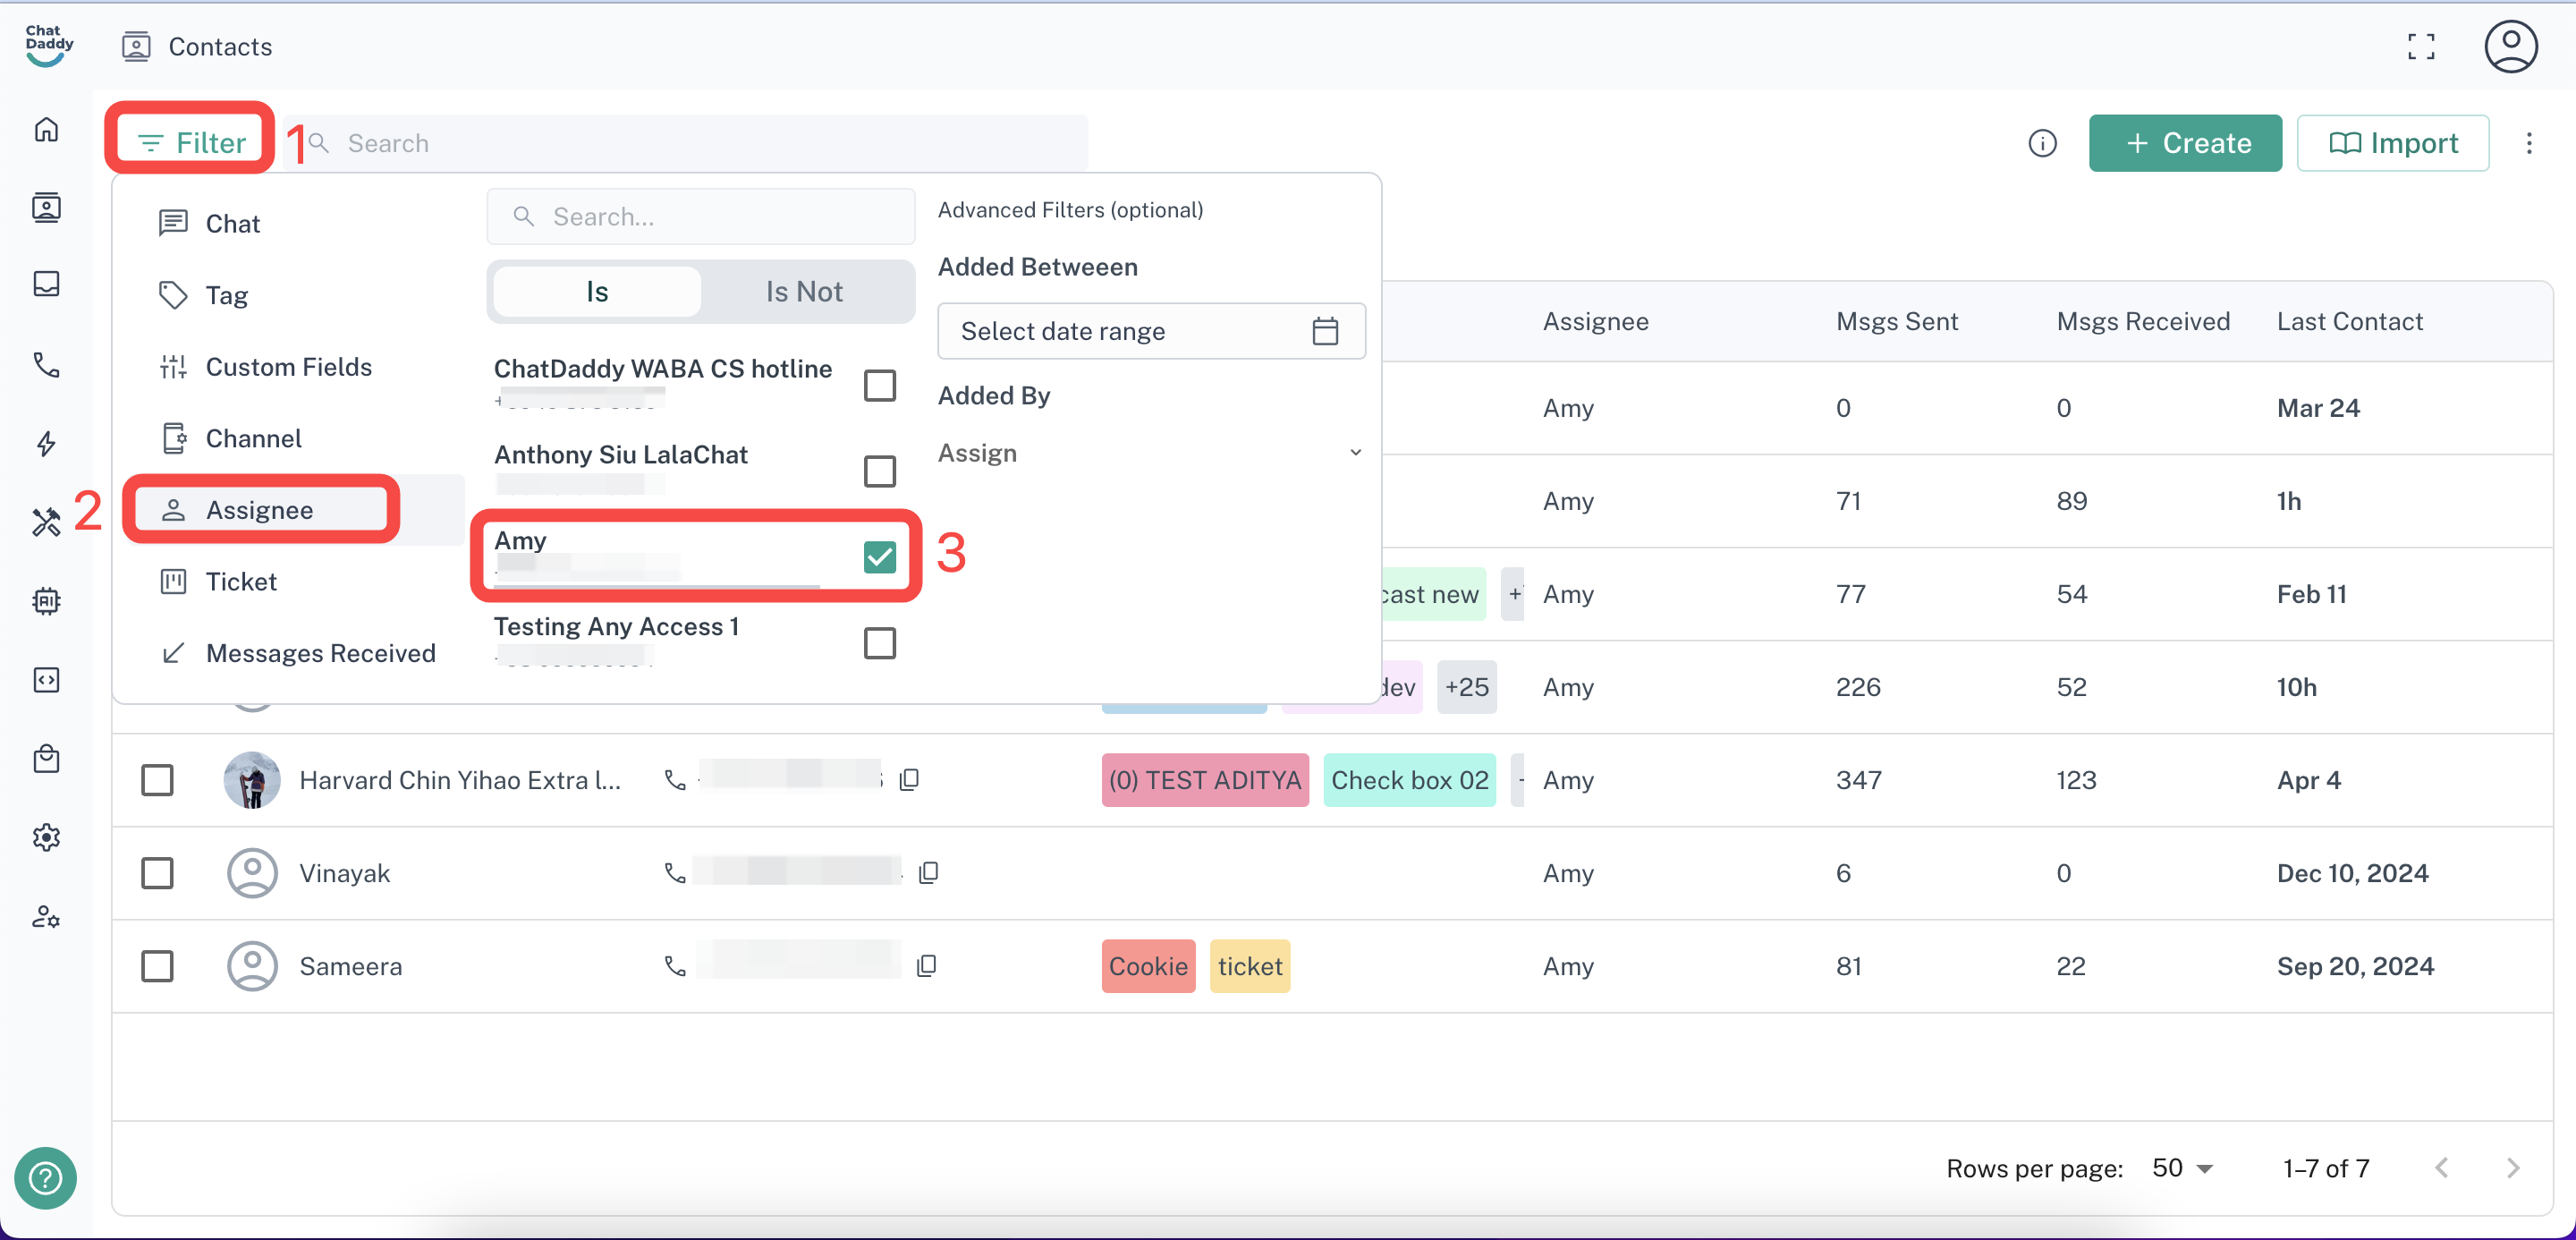This screenshot has width=2576, height=1240.
Task: Check the Anthony Siu LalaChat checkbox
Action: pos(879,471)
